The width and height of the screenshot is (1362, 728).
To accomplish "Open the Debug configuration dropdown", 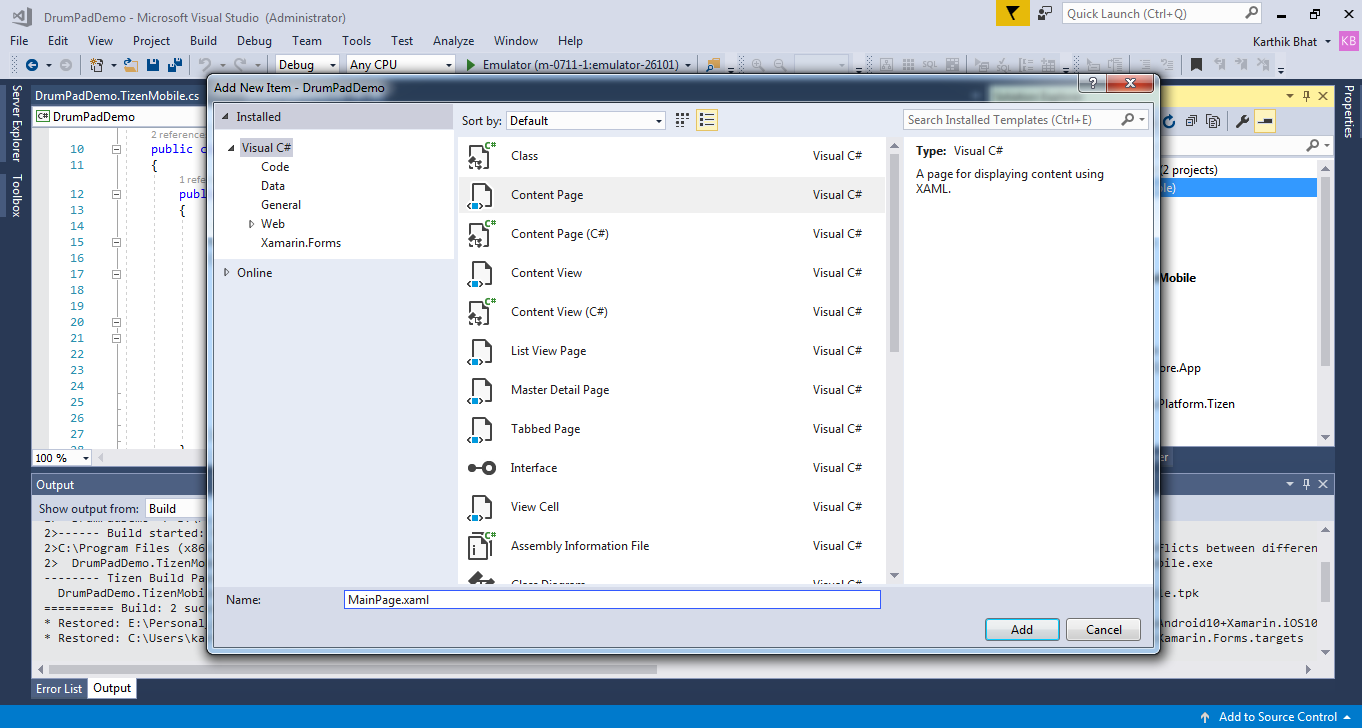I will pyautogui.click(x=309, y=65).
